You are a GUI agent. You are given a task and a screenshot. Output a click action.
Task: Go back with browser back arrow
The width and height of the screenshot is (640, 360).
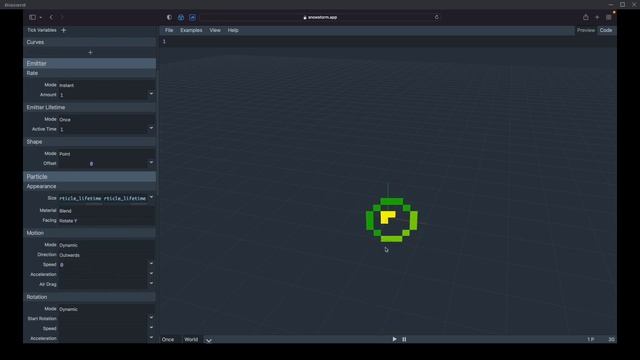(x=51, y=17)
